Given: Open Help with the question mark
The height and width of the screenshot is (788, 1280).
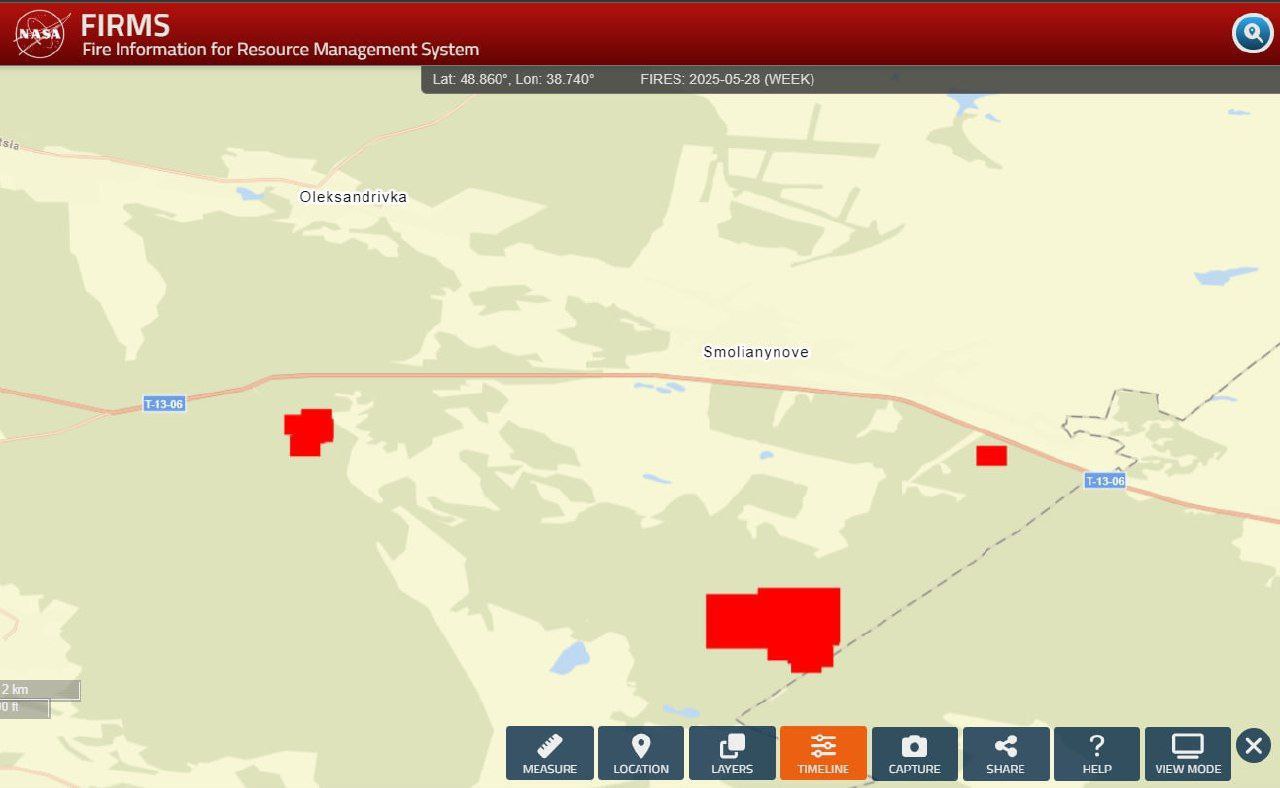Looking at the screenshot, I should point(1097,753).
